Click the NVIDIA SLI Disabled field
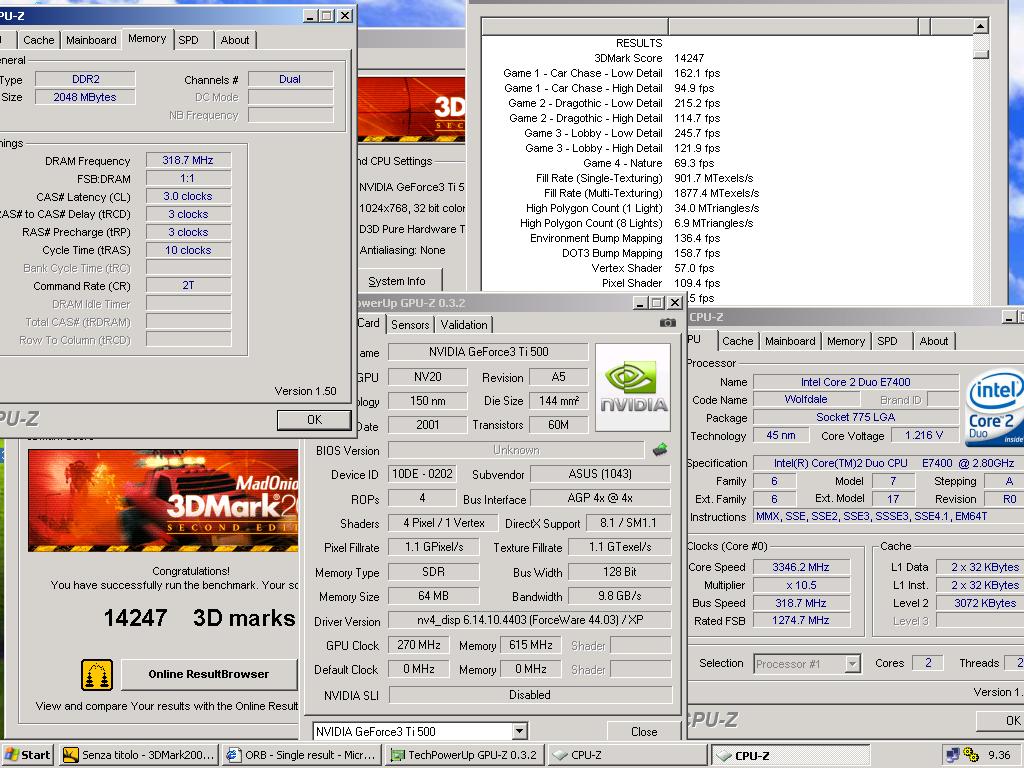1024x768 pixels. (x=530, y=695)
